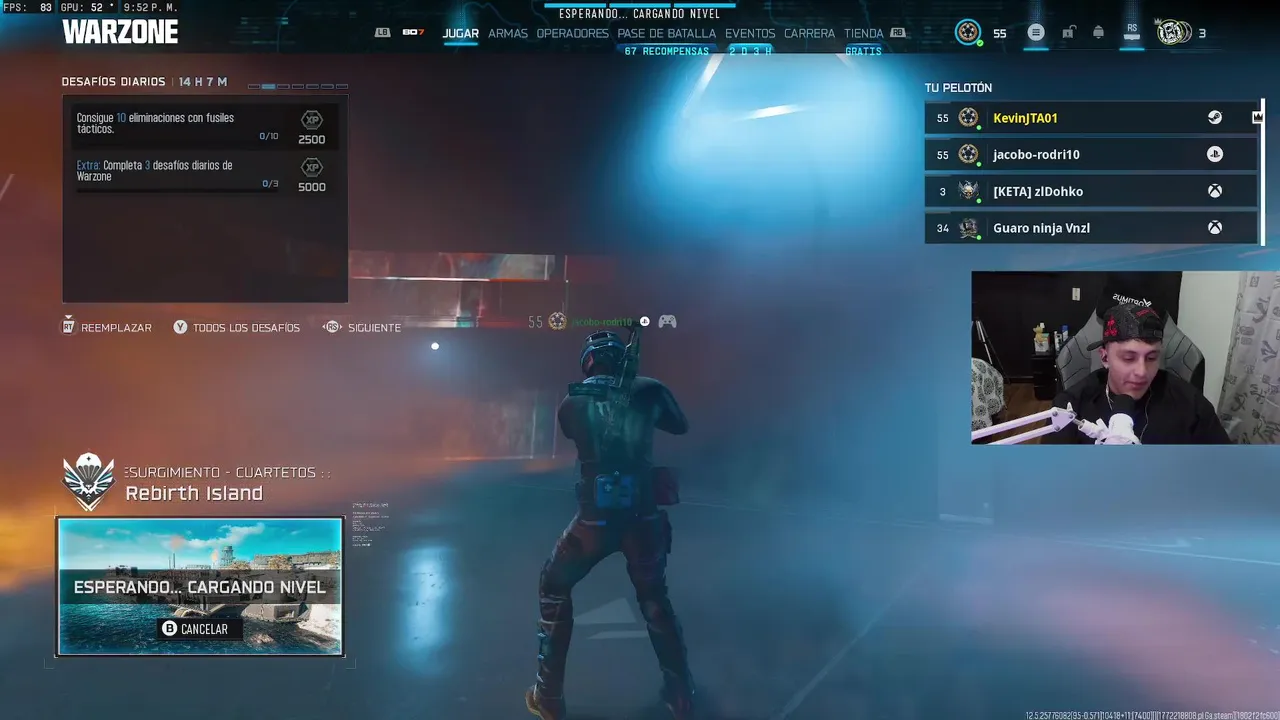Click the FPS counter overlay
Viewport: 1280px width, 720px height.
(28, 7)
